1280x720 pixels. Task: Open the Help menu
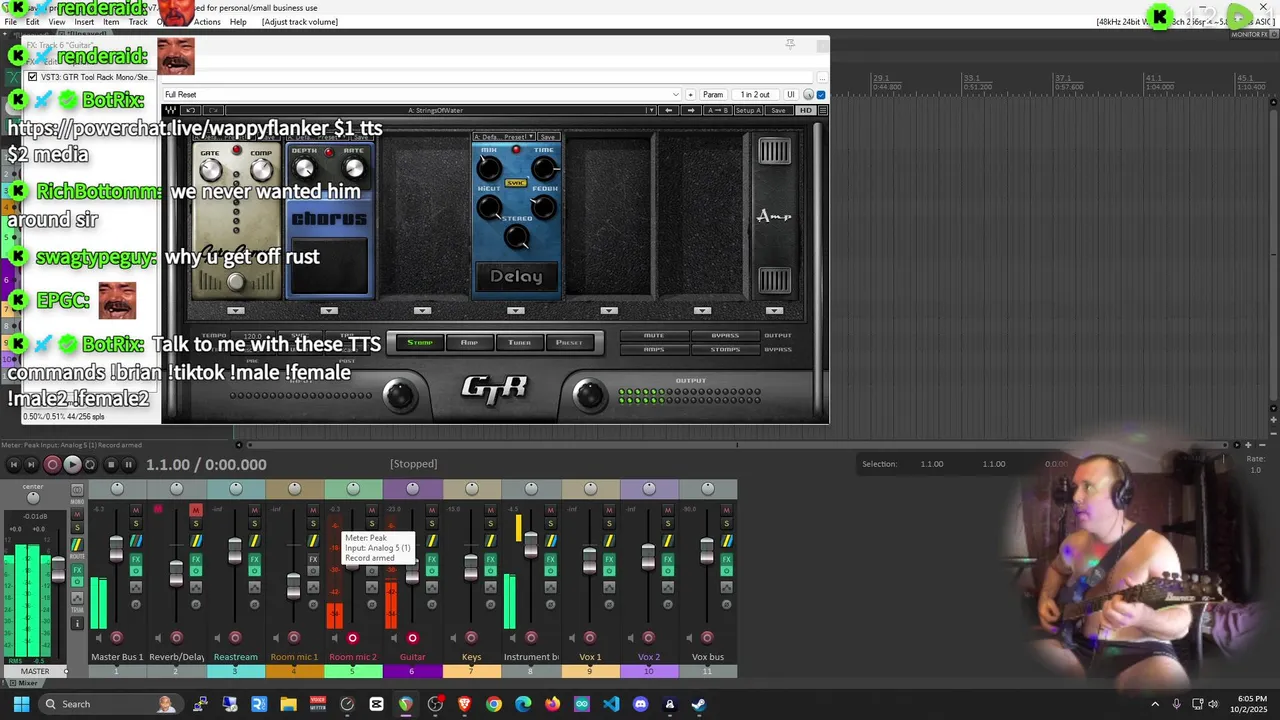238,22
